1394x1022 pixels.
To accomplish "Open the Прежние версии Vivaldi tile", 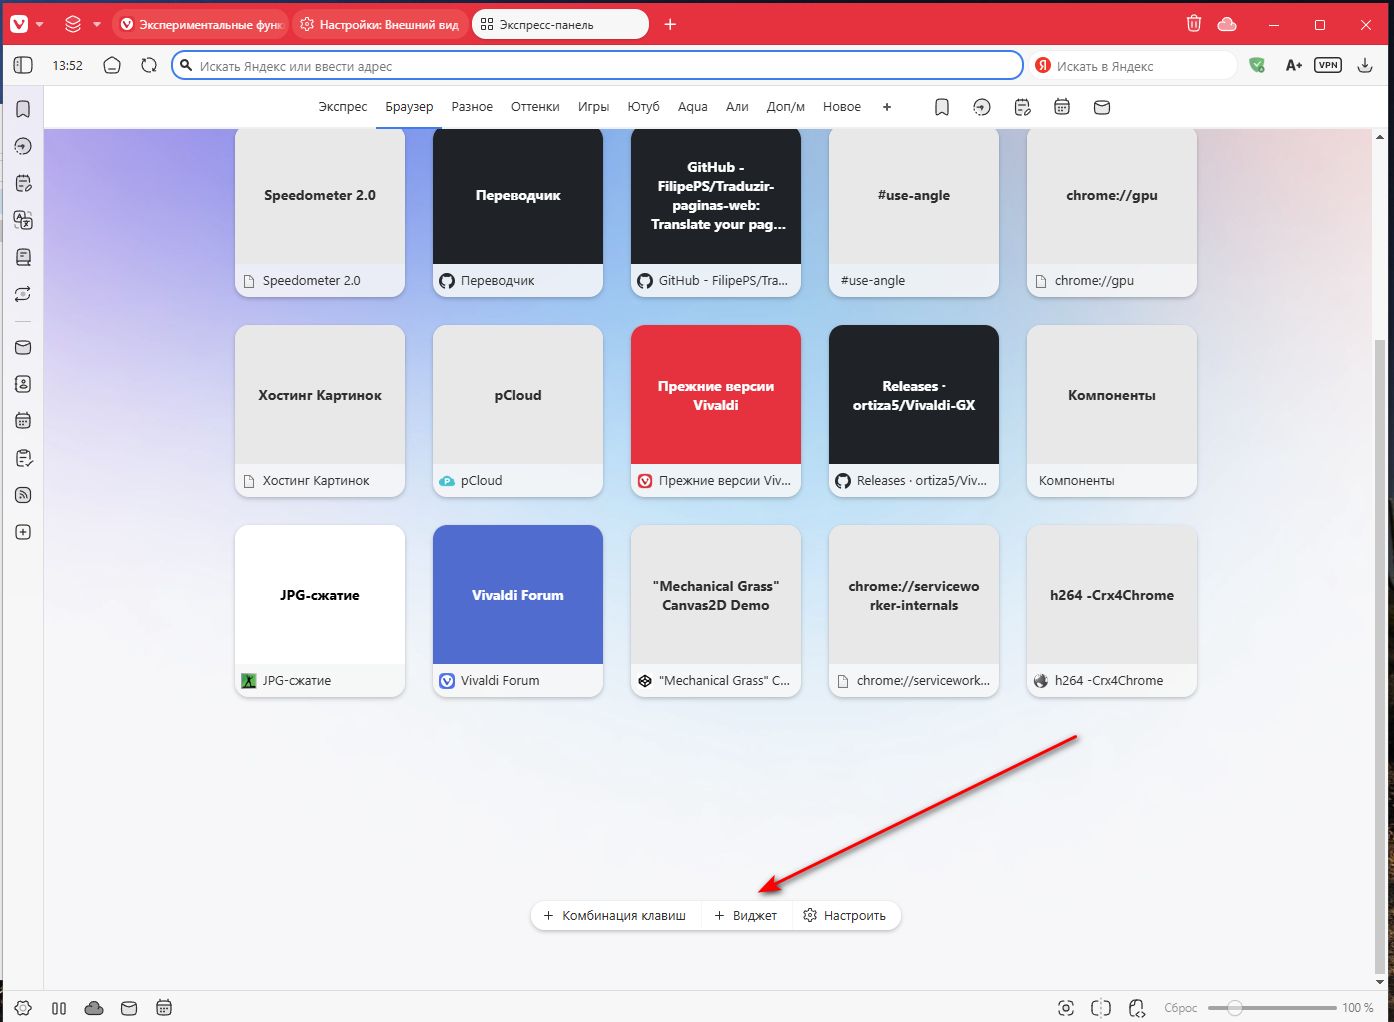I will [x=716, y=411].
